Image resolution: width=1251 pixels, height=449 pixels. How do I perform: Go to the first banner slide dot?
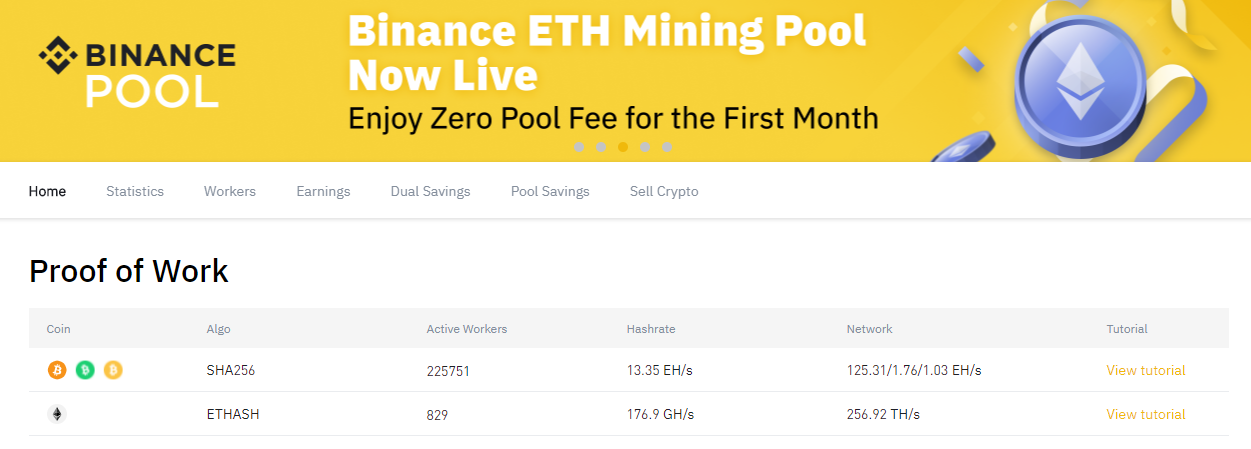pyautogui.click(x=579, y=147)
